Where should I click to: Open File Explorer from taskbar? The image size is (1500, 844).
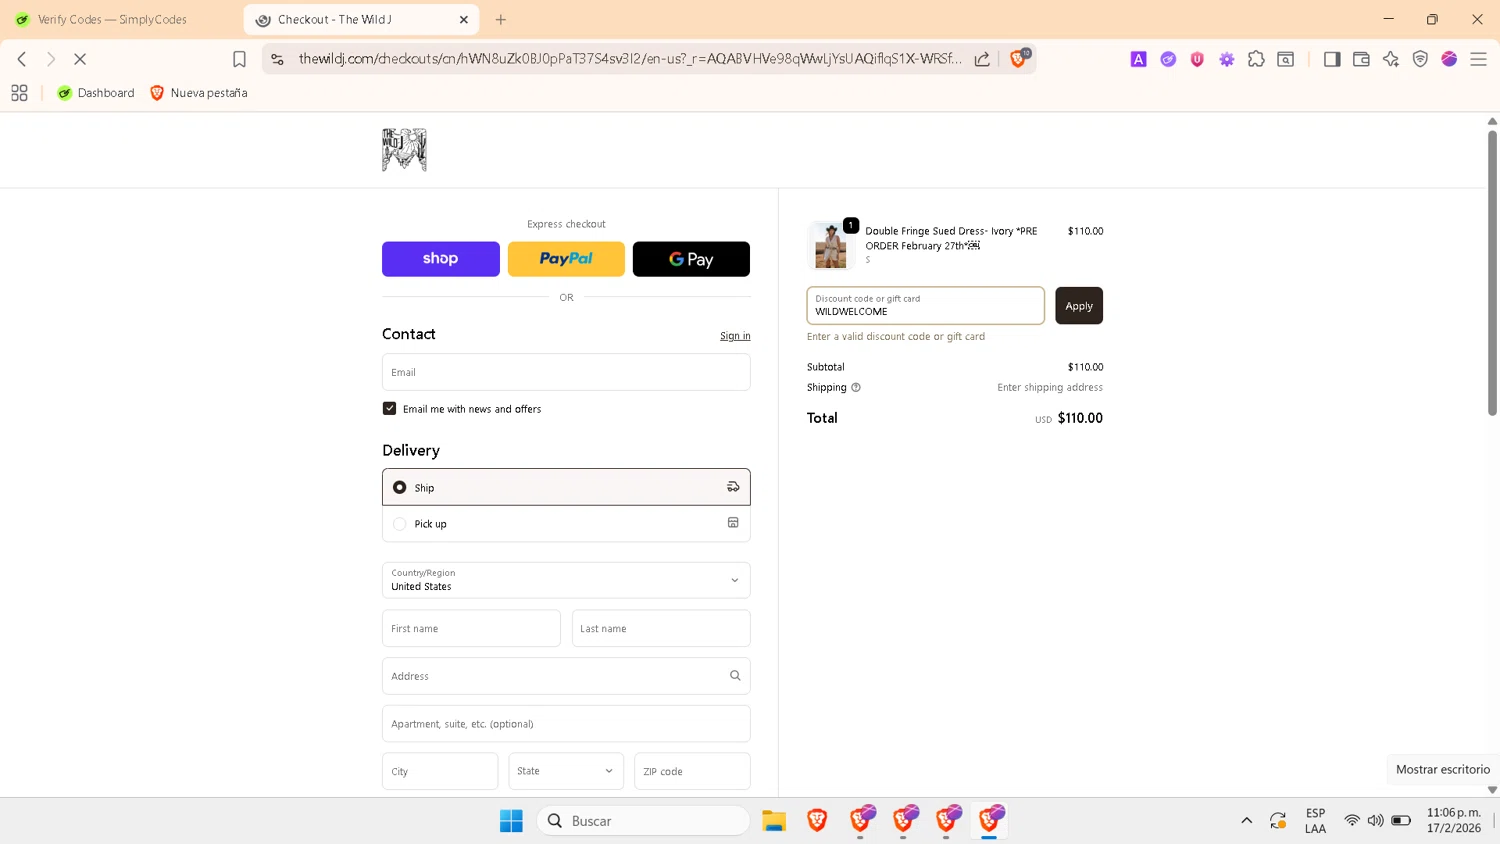[774, 821]
